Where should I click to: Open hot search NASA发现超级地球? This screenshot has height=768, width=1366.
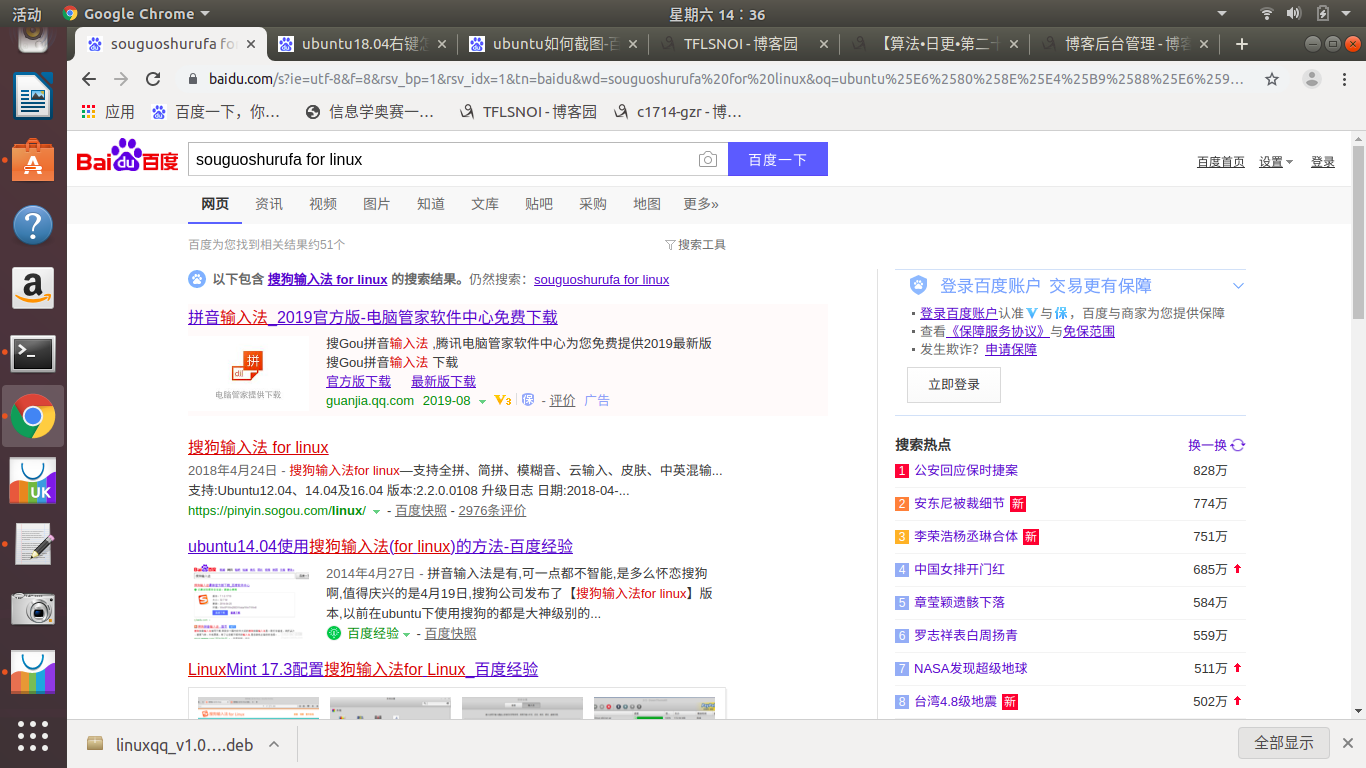coord(971,668)
